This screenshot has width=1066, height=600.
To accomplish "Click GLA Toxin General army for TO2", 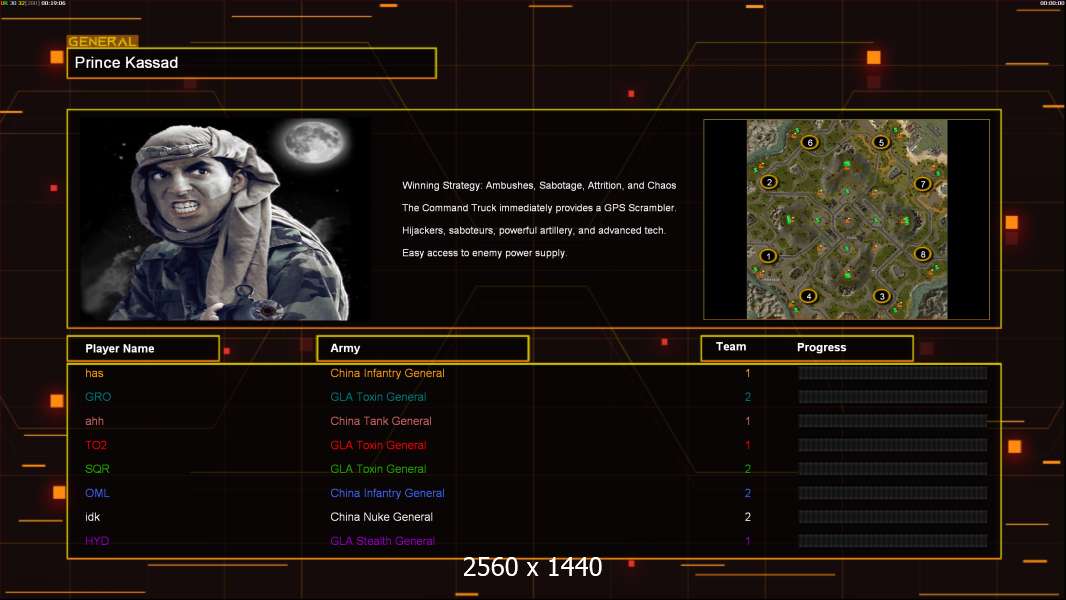I will tap(379, 445).
